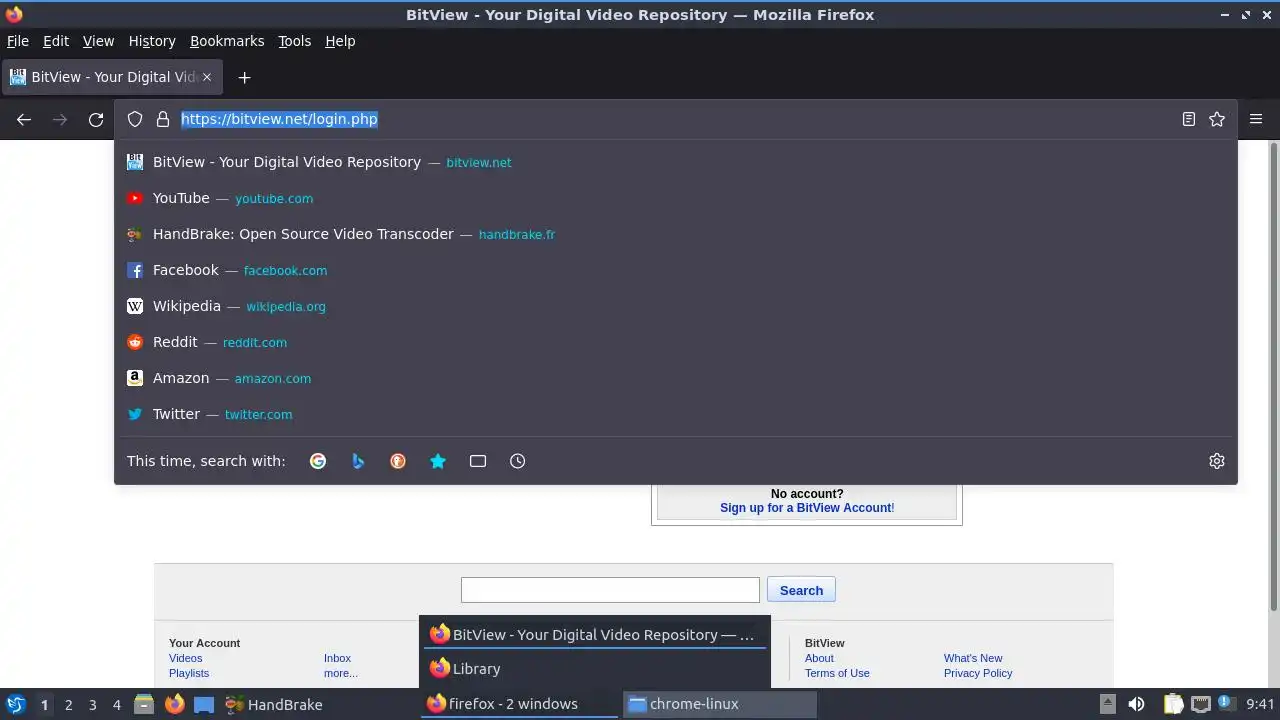Pick the BitView window from the taskbar popup
The image size is (1280, 720).
tap(595, 634)
